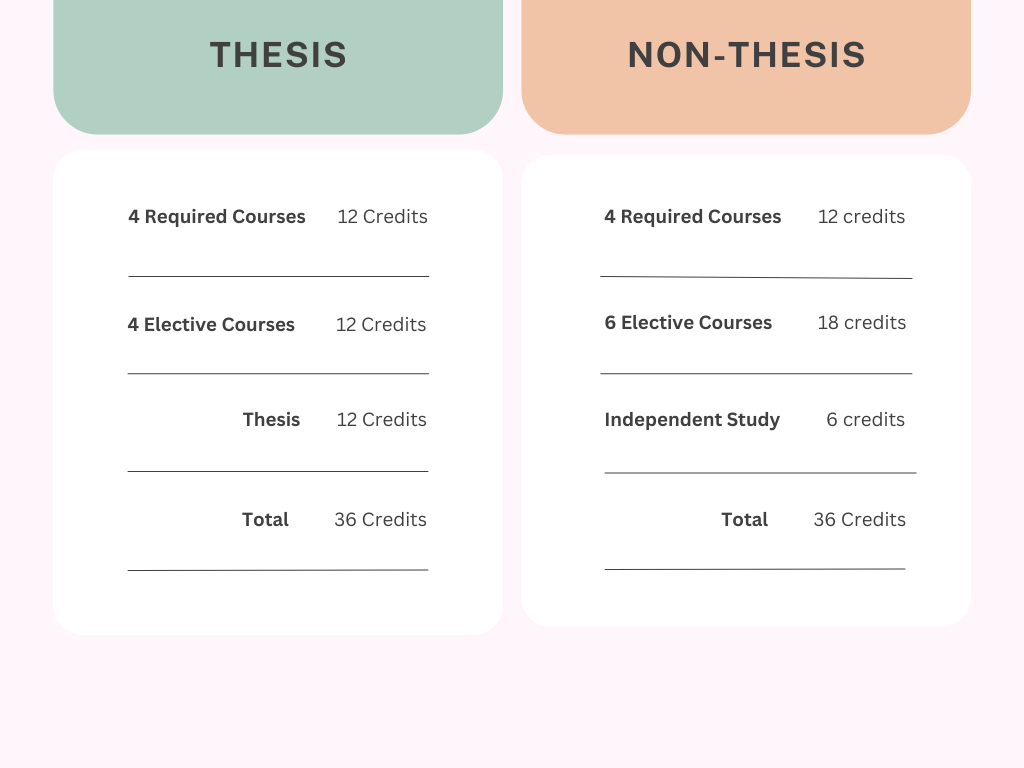This screenshot has height=768, width=1024.
Task: Click the divider line under Thesis card's Total
Action: click(278, 570)
